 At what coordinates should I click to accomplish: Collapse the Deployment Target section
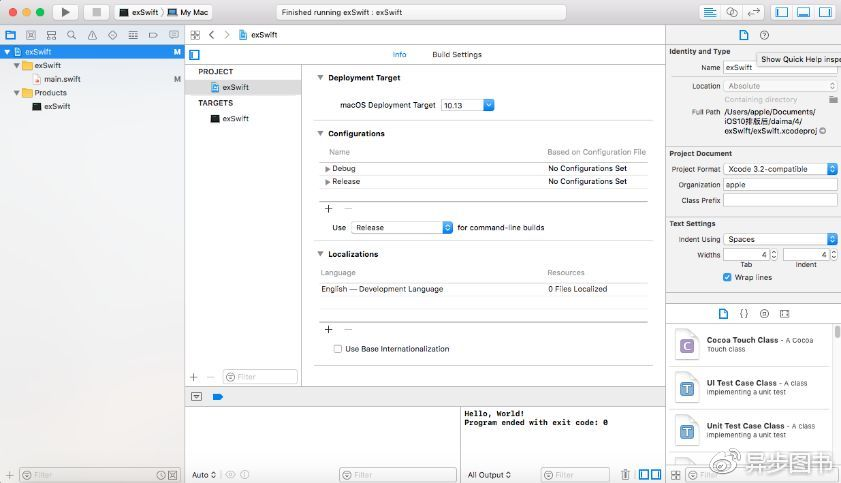320,78
